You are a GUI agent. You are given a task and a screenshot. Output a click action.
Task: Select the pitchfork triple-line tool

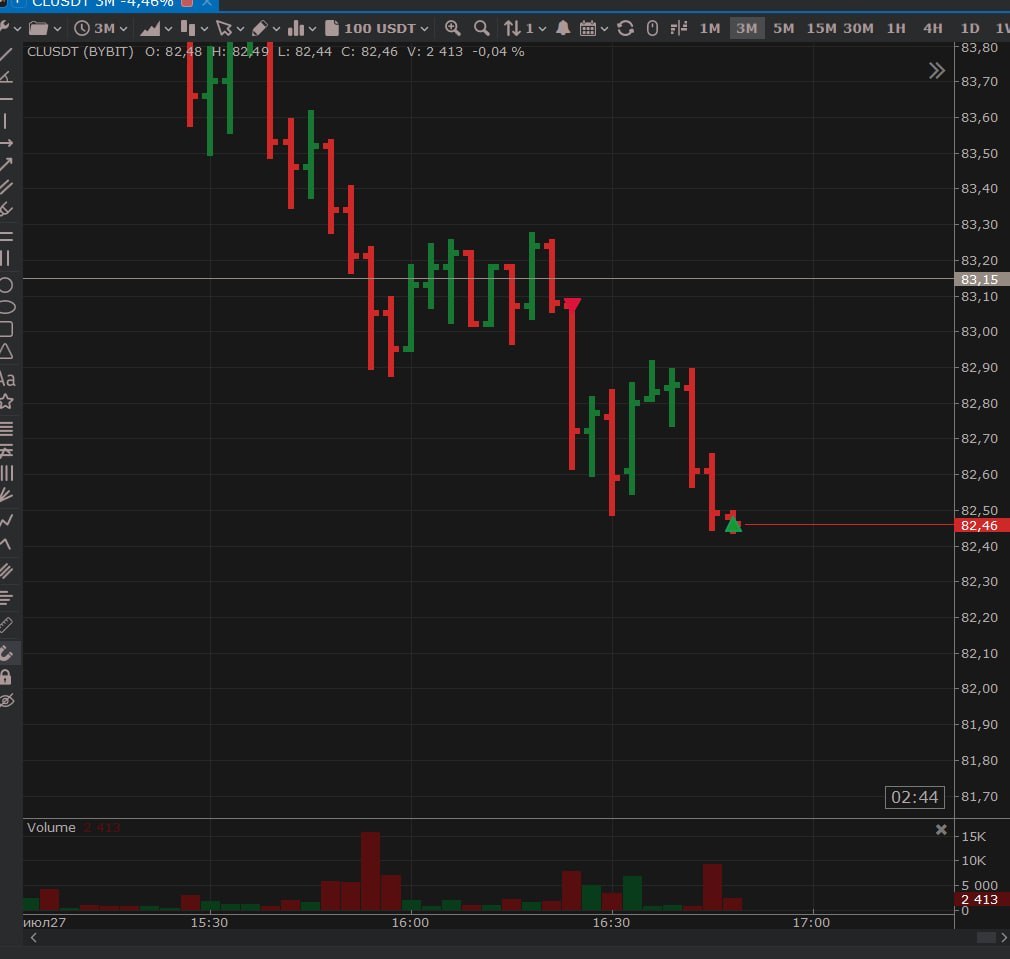(x=6, y=571)
